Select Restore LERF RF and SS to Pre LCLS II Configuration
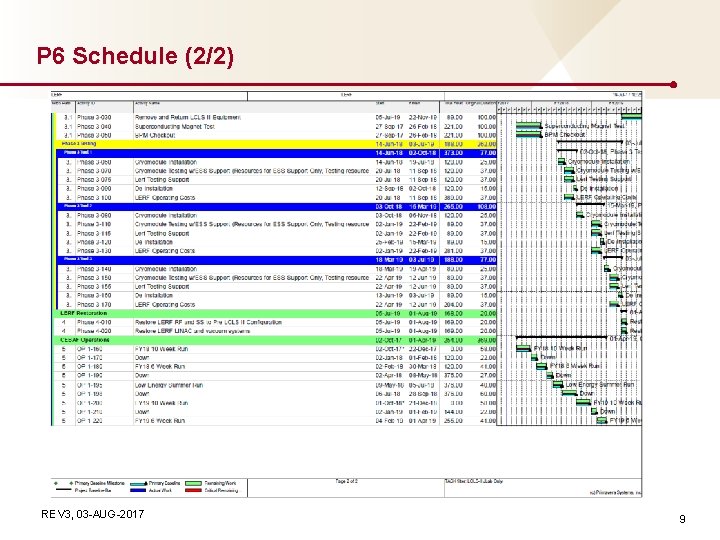 coord(208,322)
